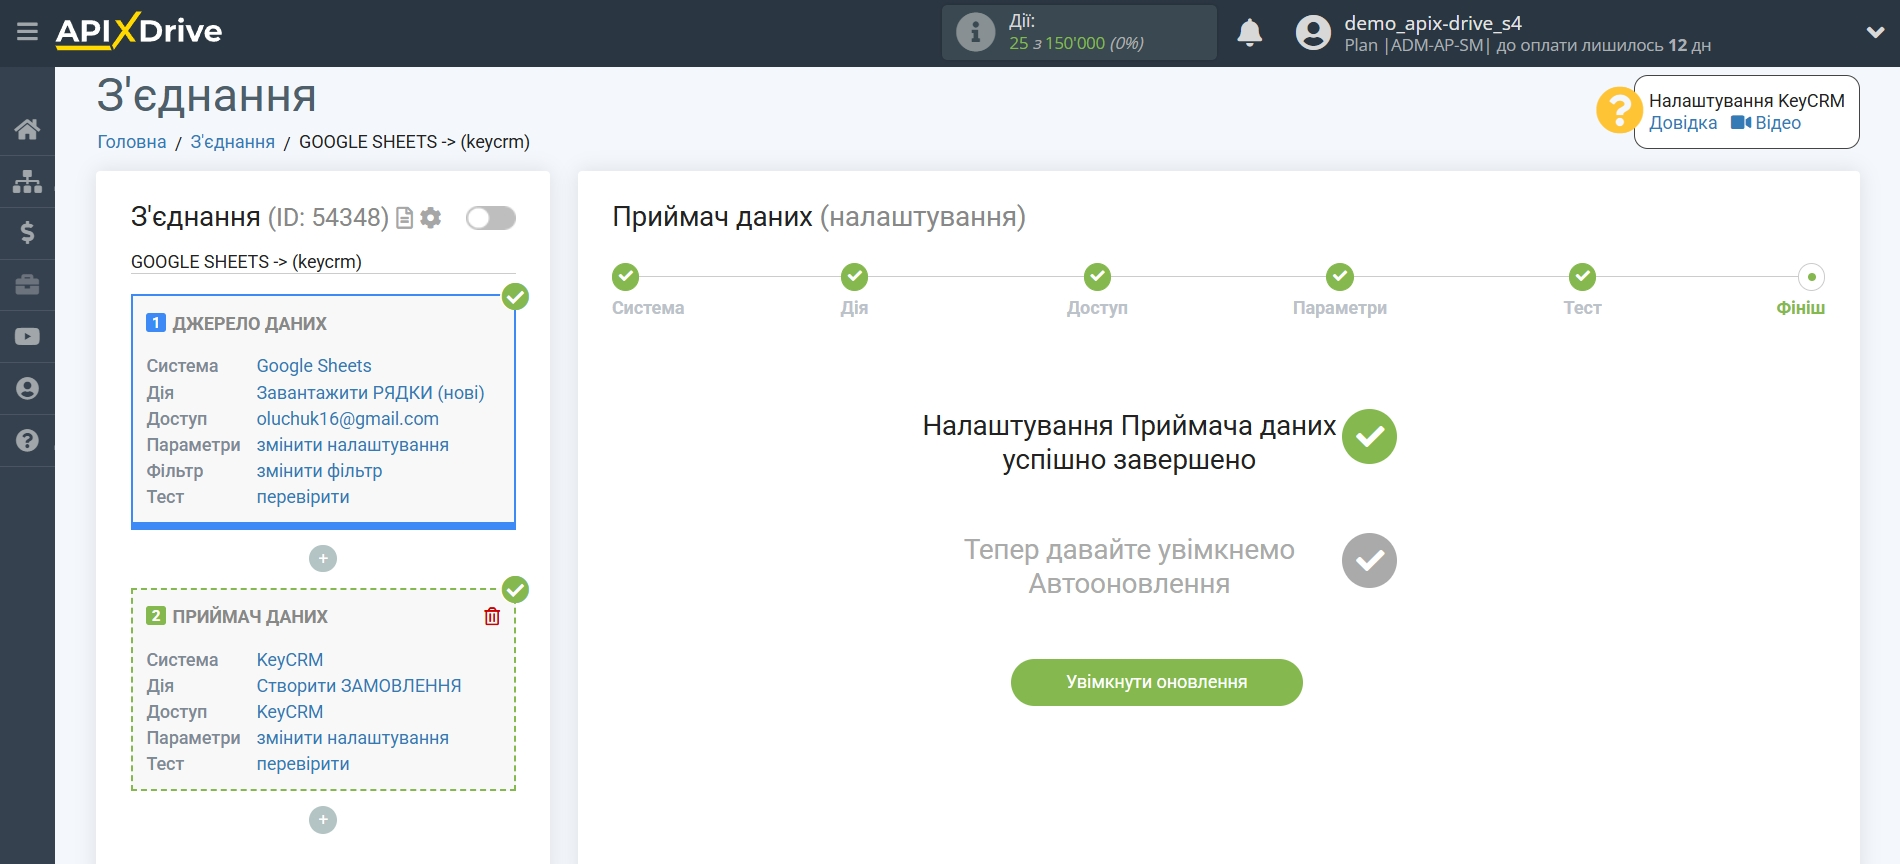
Task: Open KeyCRM access link in receiver
Action: (290, 712)
